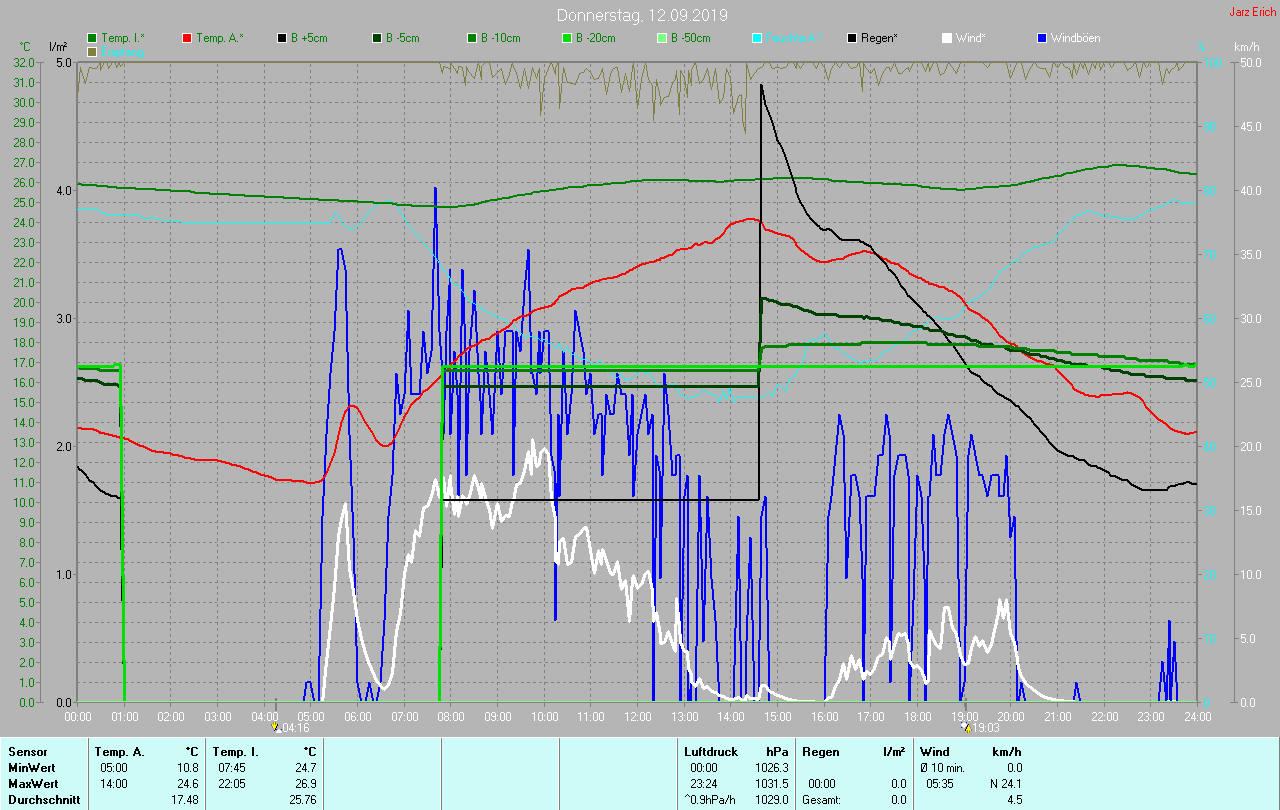Toggle the B -10cm legend label
The height and width of the screenshot is (810, 1280).
[x=500, y=38]
